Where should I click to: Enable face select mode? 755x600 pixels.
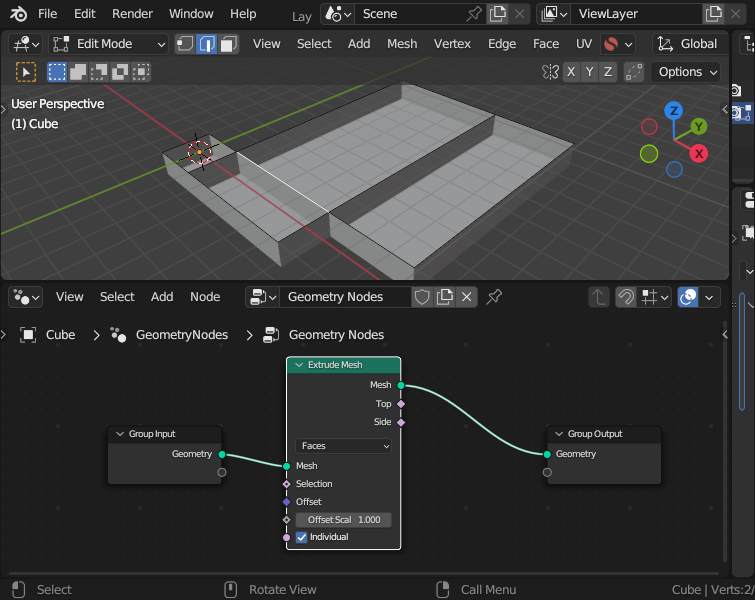pos(228,44)
